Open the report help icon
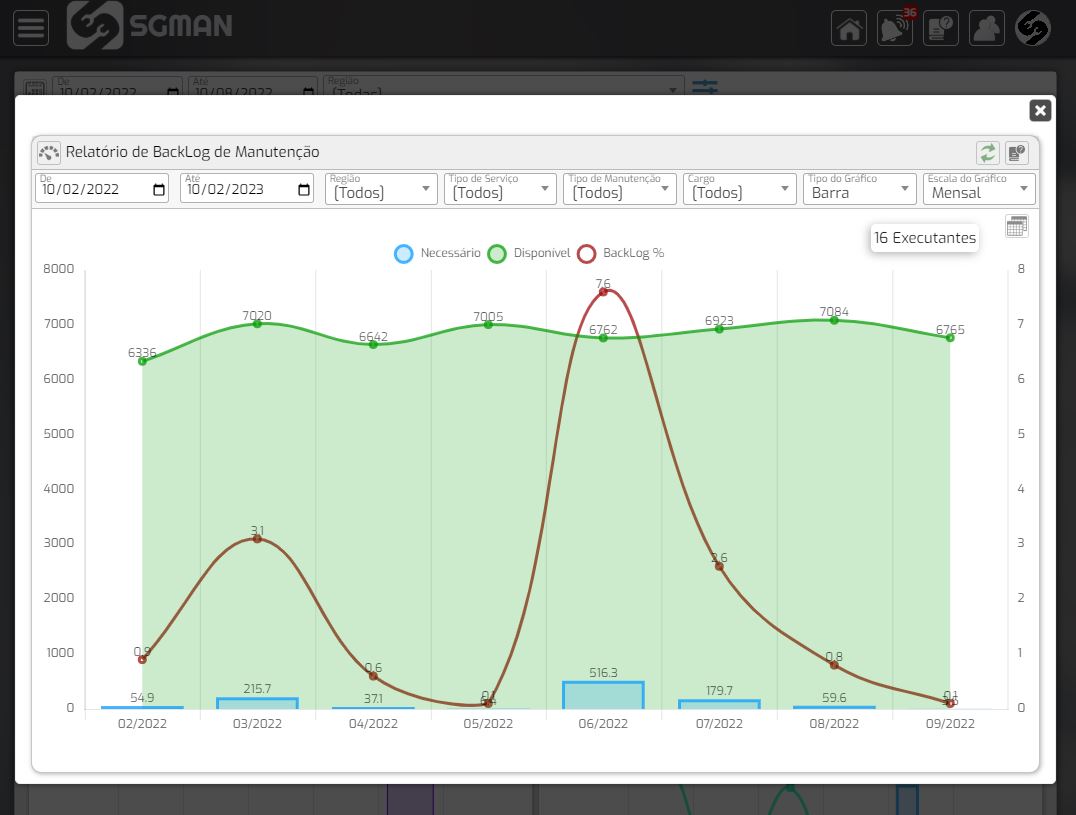1076x815 pixels. coord(1016,152)
